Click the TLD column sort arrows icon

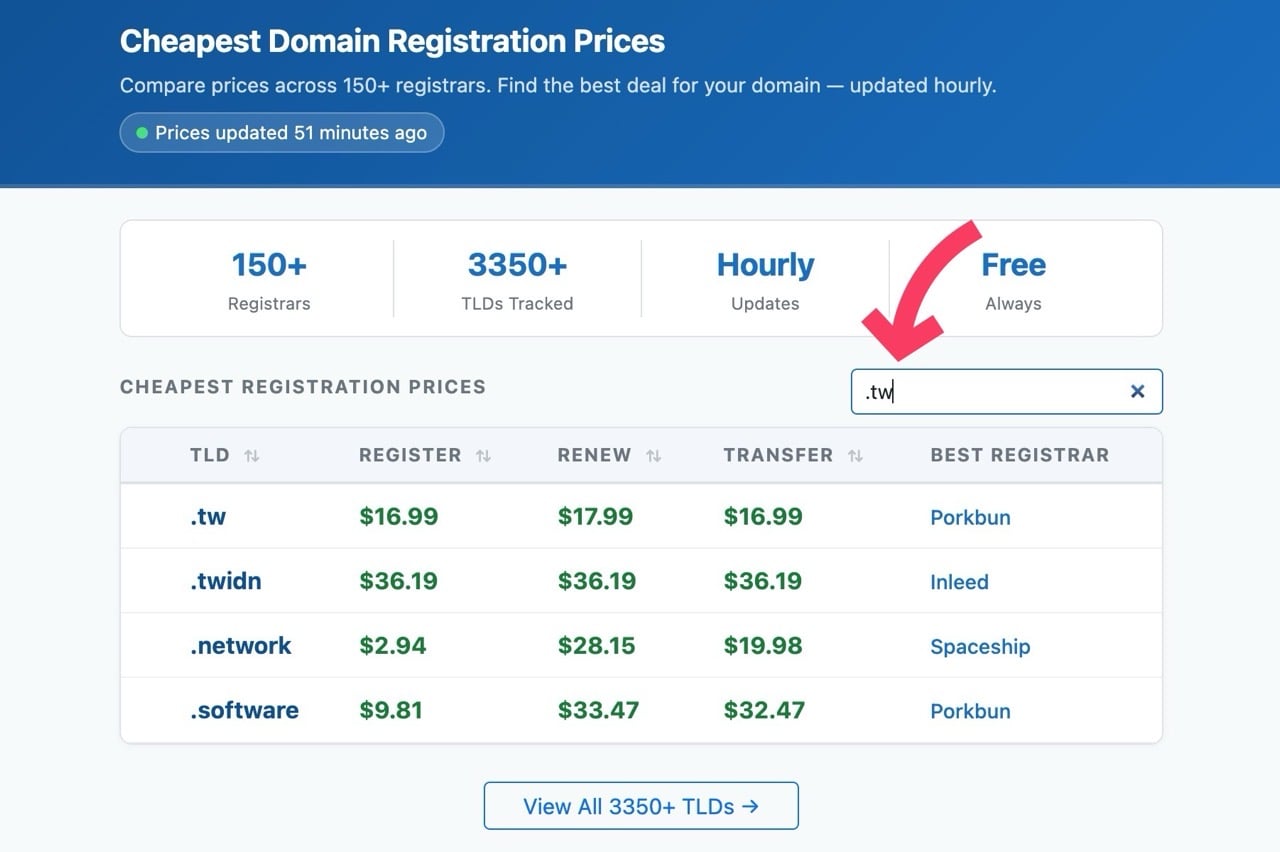coord(252,456)
